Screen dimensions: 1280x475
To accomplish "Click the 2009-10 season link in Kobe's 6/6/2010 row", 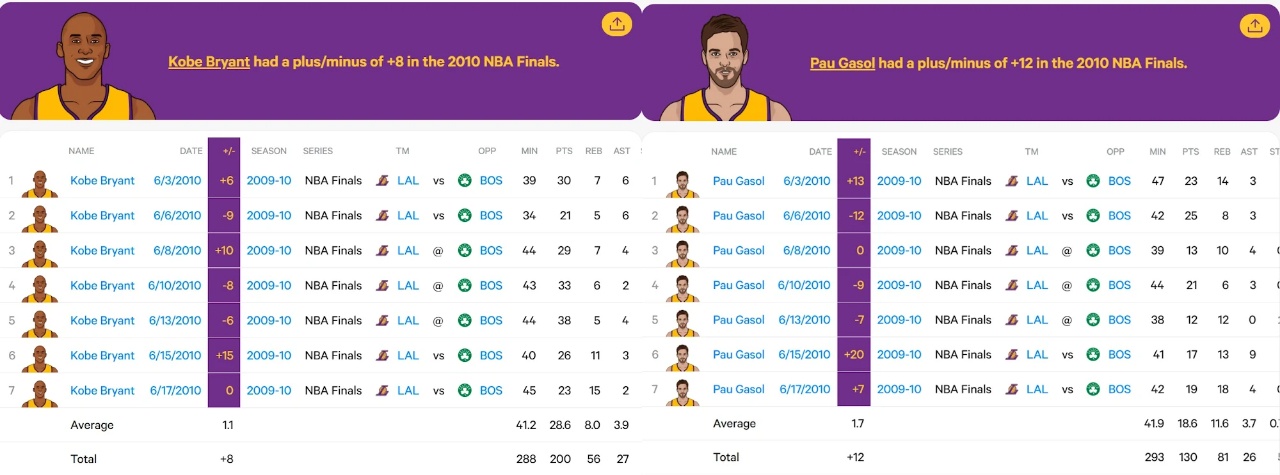I will pyautogui.click(x=269, y=216).
